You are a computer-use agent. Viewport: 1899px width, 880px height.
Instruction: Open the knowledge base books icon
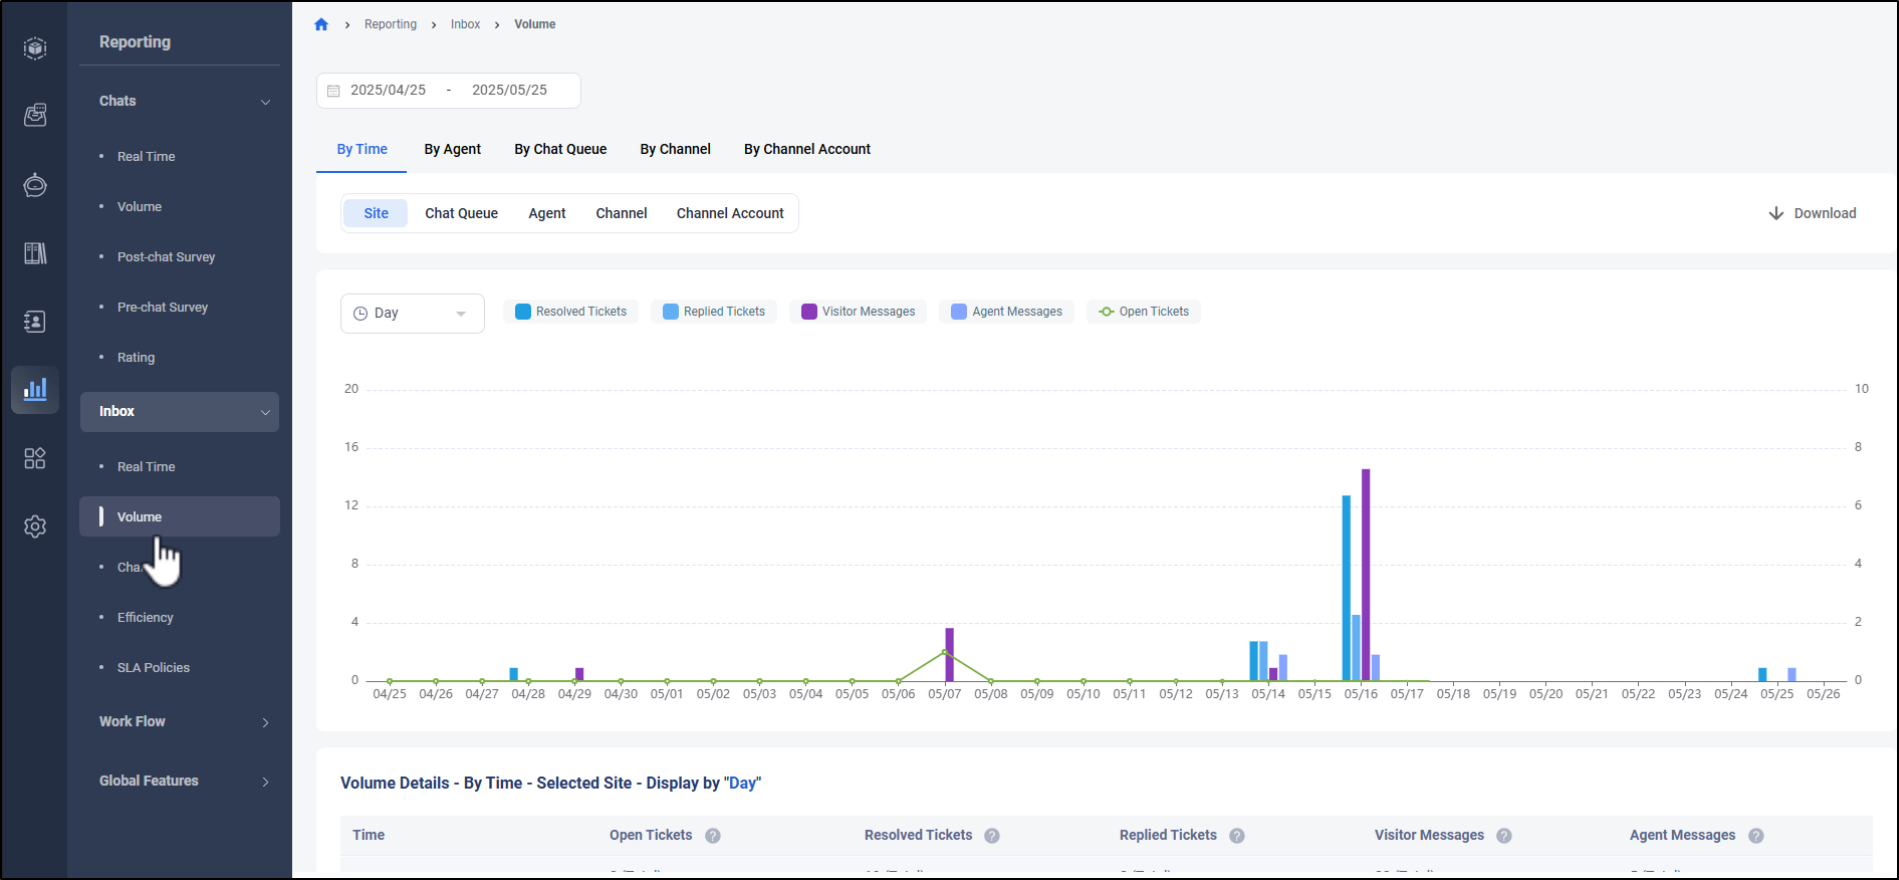coord(35,253)
